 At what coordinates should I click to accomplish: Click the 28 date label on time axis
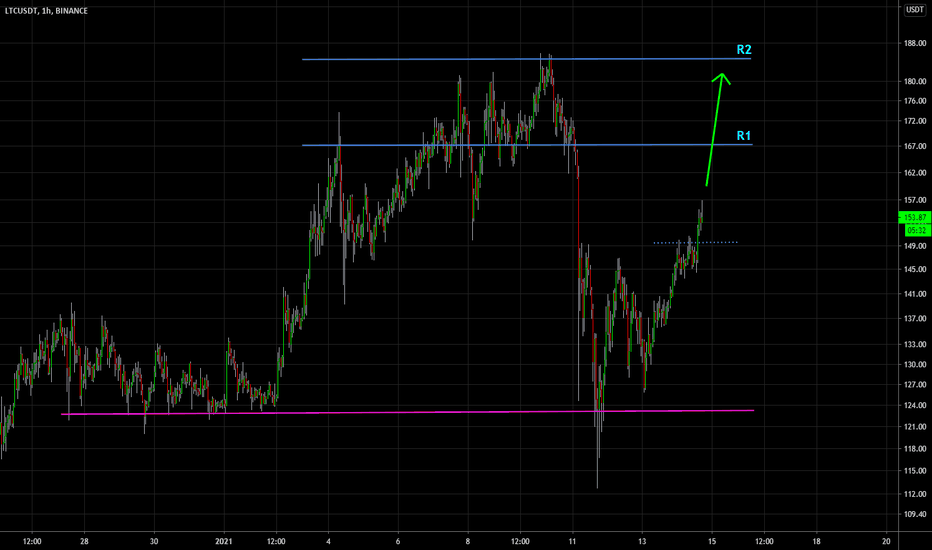84,541
